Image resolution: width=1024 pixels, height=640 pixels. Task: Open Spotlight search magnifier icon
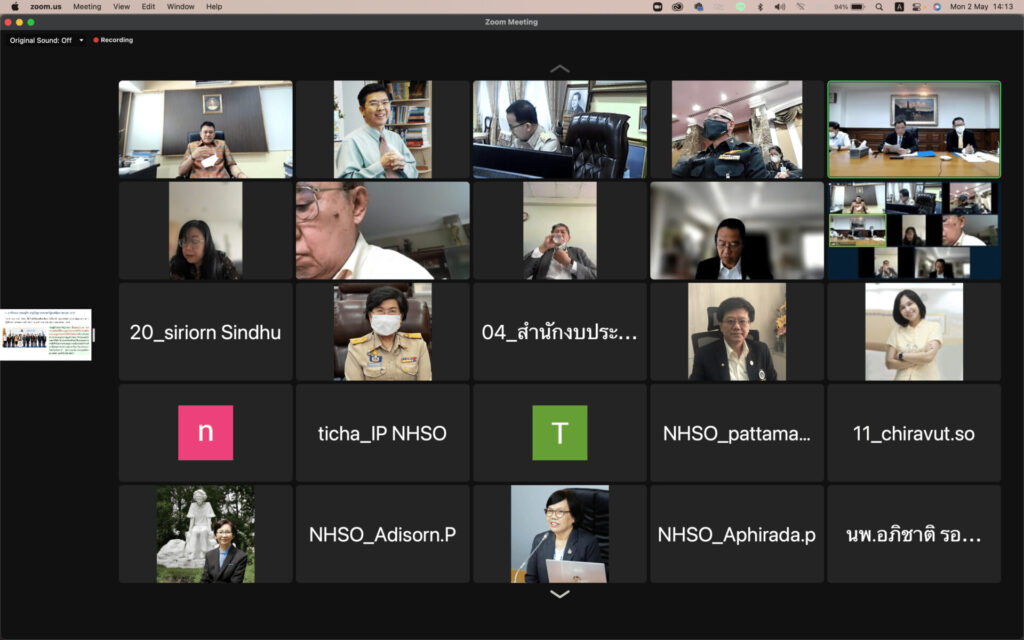point(879,6)
